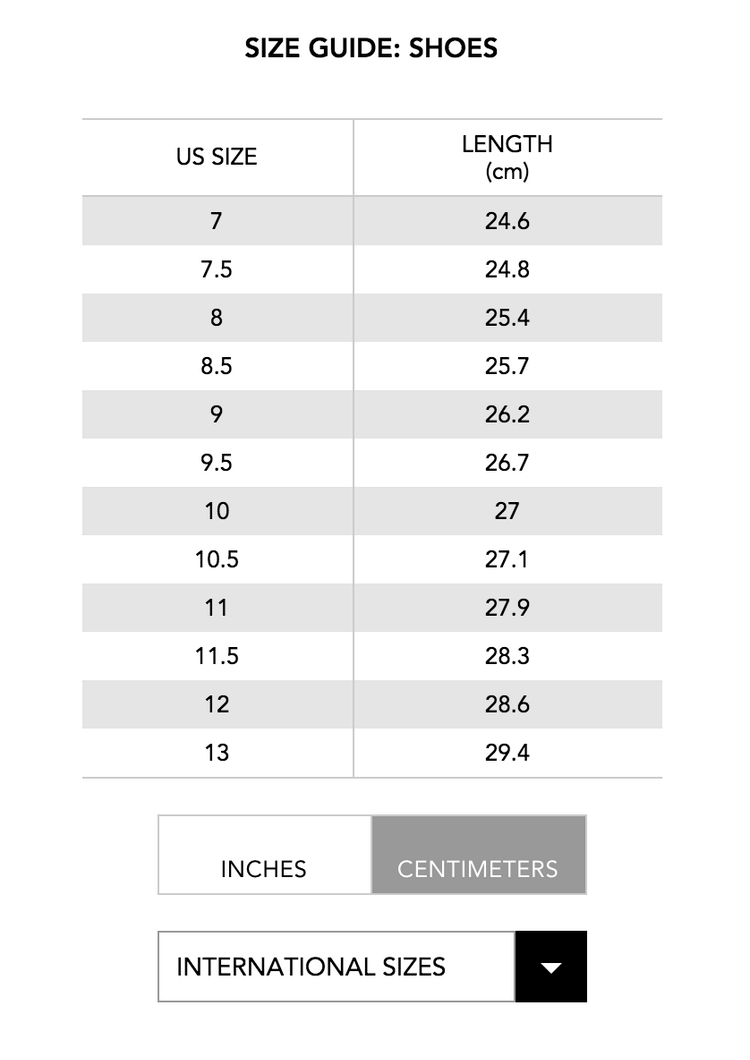Click the 27.1 length value
This screenshot has height=1060, width=750.
[x=507, y=560]
